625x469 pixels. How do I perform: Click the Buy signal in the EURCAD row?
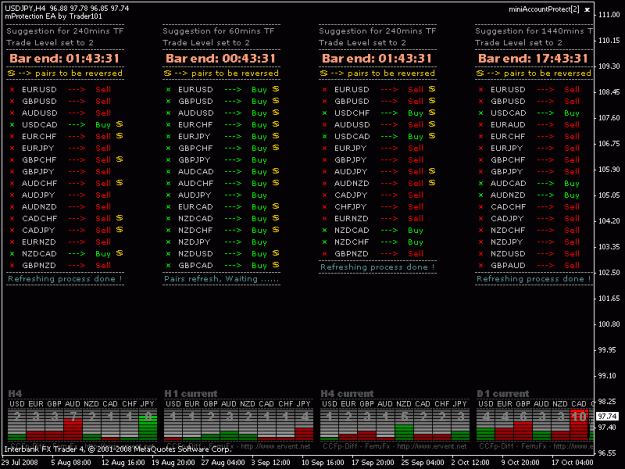click(259, 207)
